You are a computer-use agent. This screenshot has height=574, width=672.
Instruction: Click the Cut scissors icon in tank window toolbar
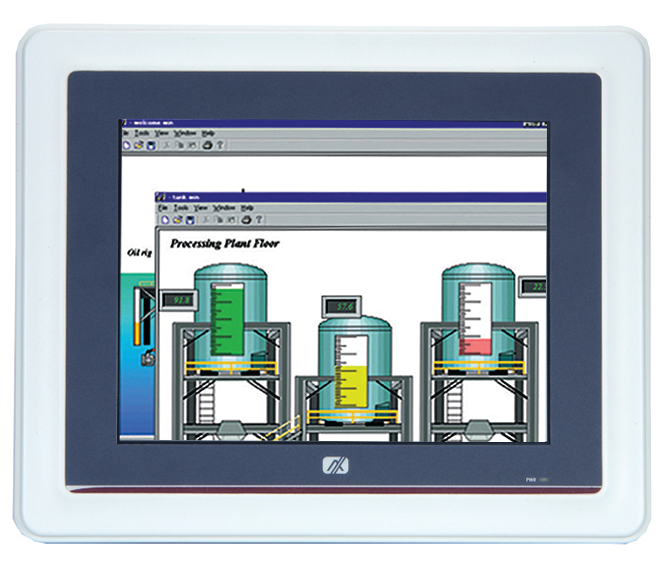[x=206, y=219]
